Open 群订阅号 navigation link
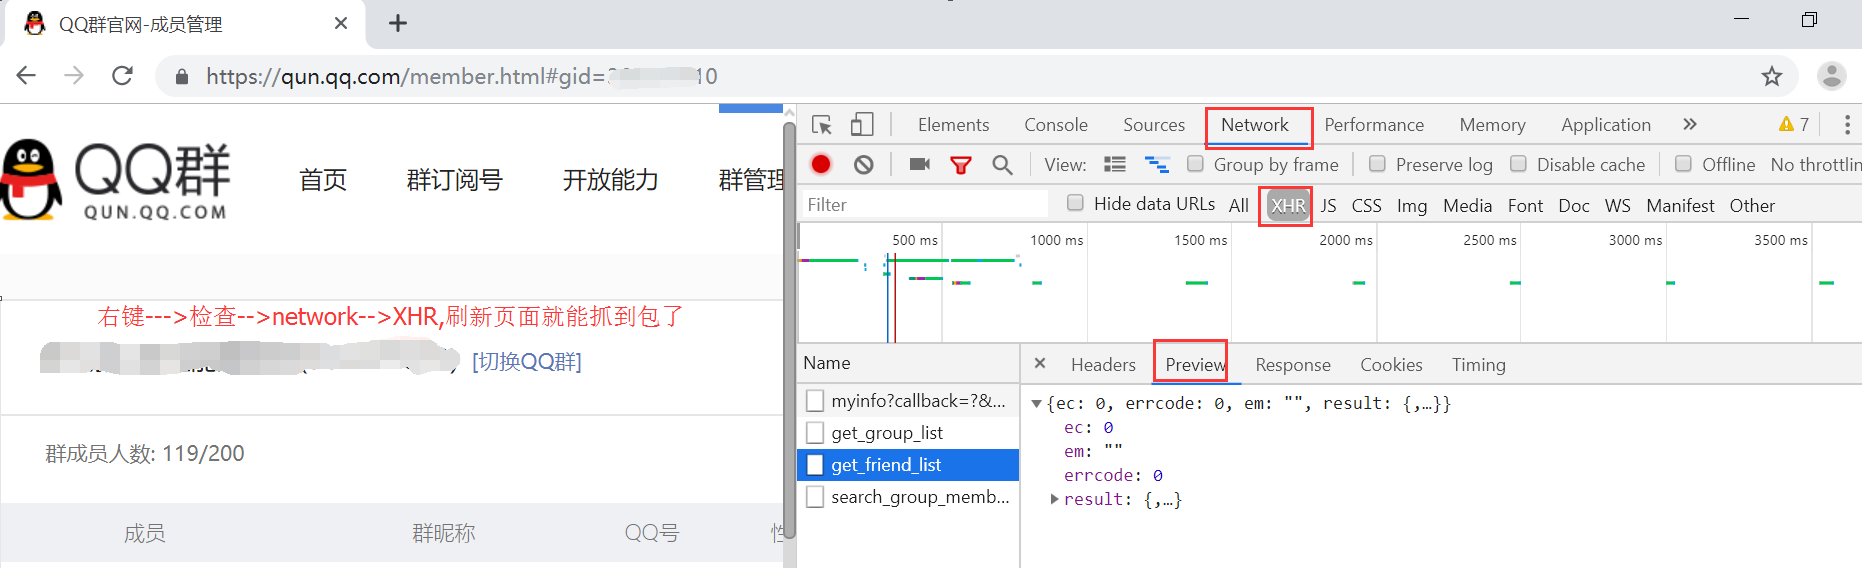The width and height of the screenshot is (1862, 568). tap(454, 180)
